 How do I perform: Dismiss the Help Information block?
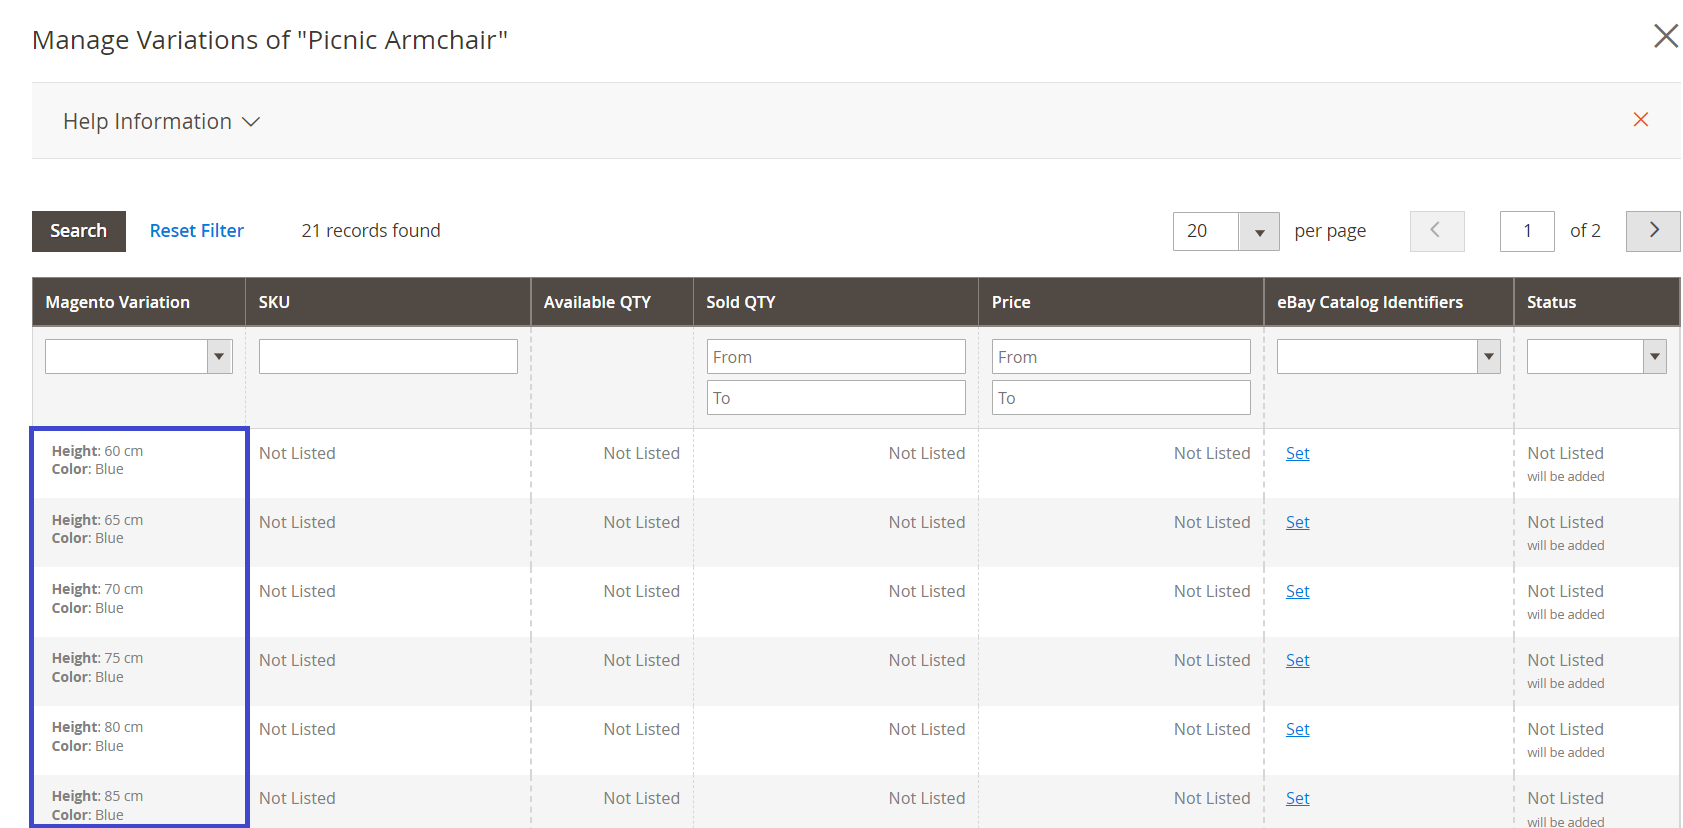(1640, 120)
